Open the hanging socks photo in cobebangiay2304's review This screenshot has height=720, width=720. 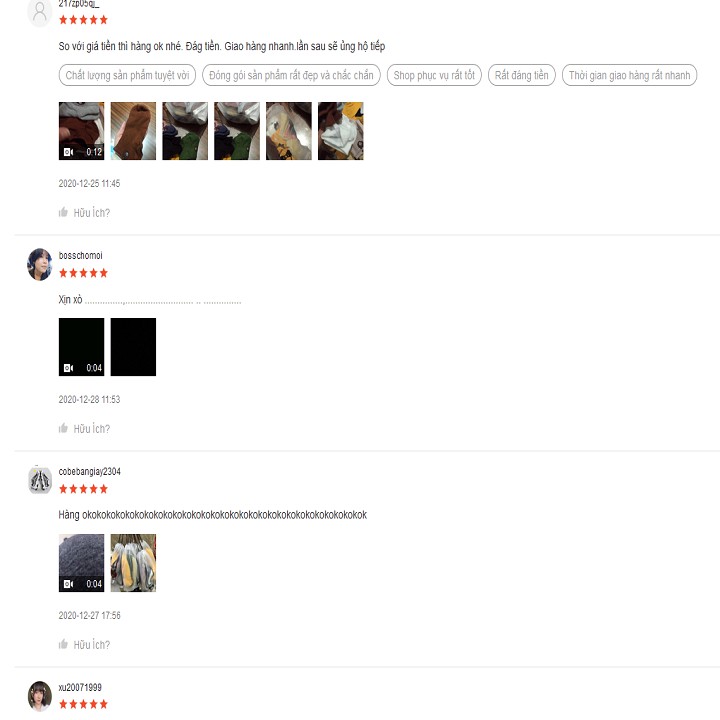click(133, 562)
